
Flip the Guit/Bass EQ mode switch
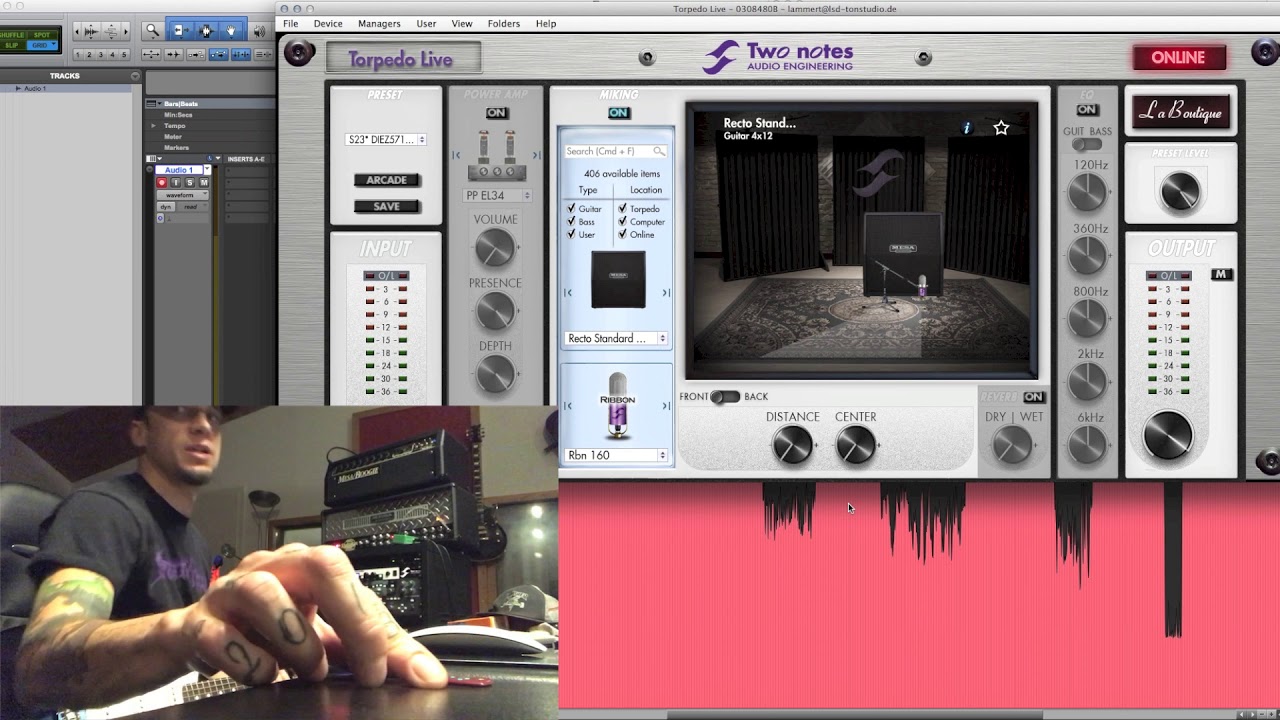[x=1086, y=144]
